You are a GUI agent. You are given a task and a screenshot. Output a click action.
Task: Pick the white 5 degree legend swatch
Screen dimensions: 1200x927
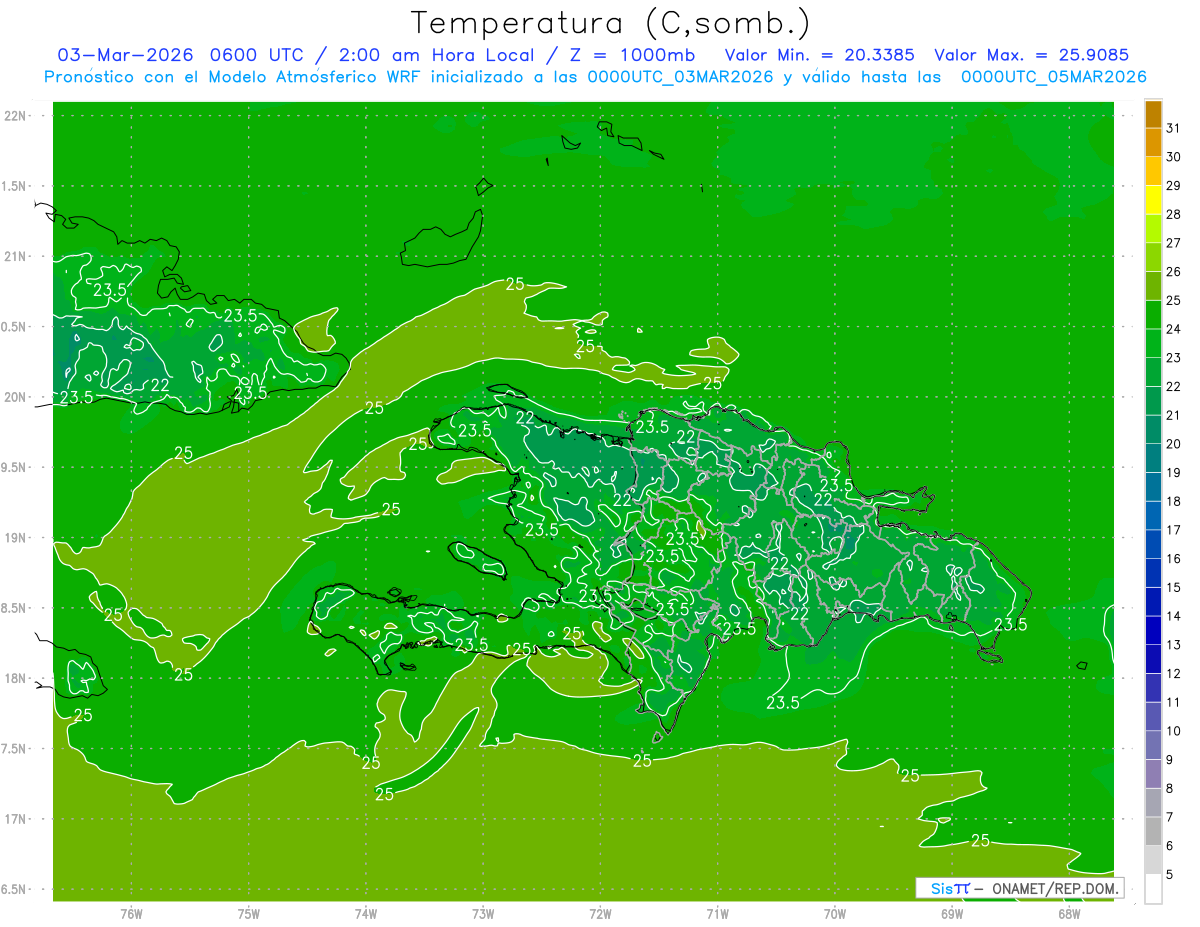[1153, 889]
